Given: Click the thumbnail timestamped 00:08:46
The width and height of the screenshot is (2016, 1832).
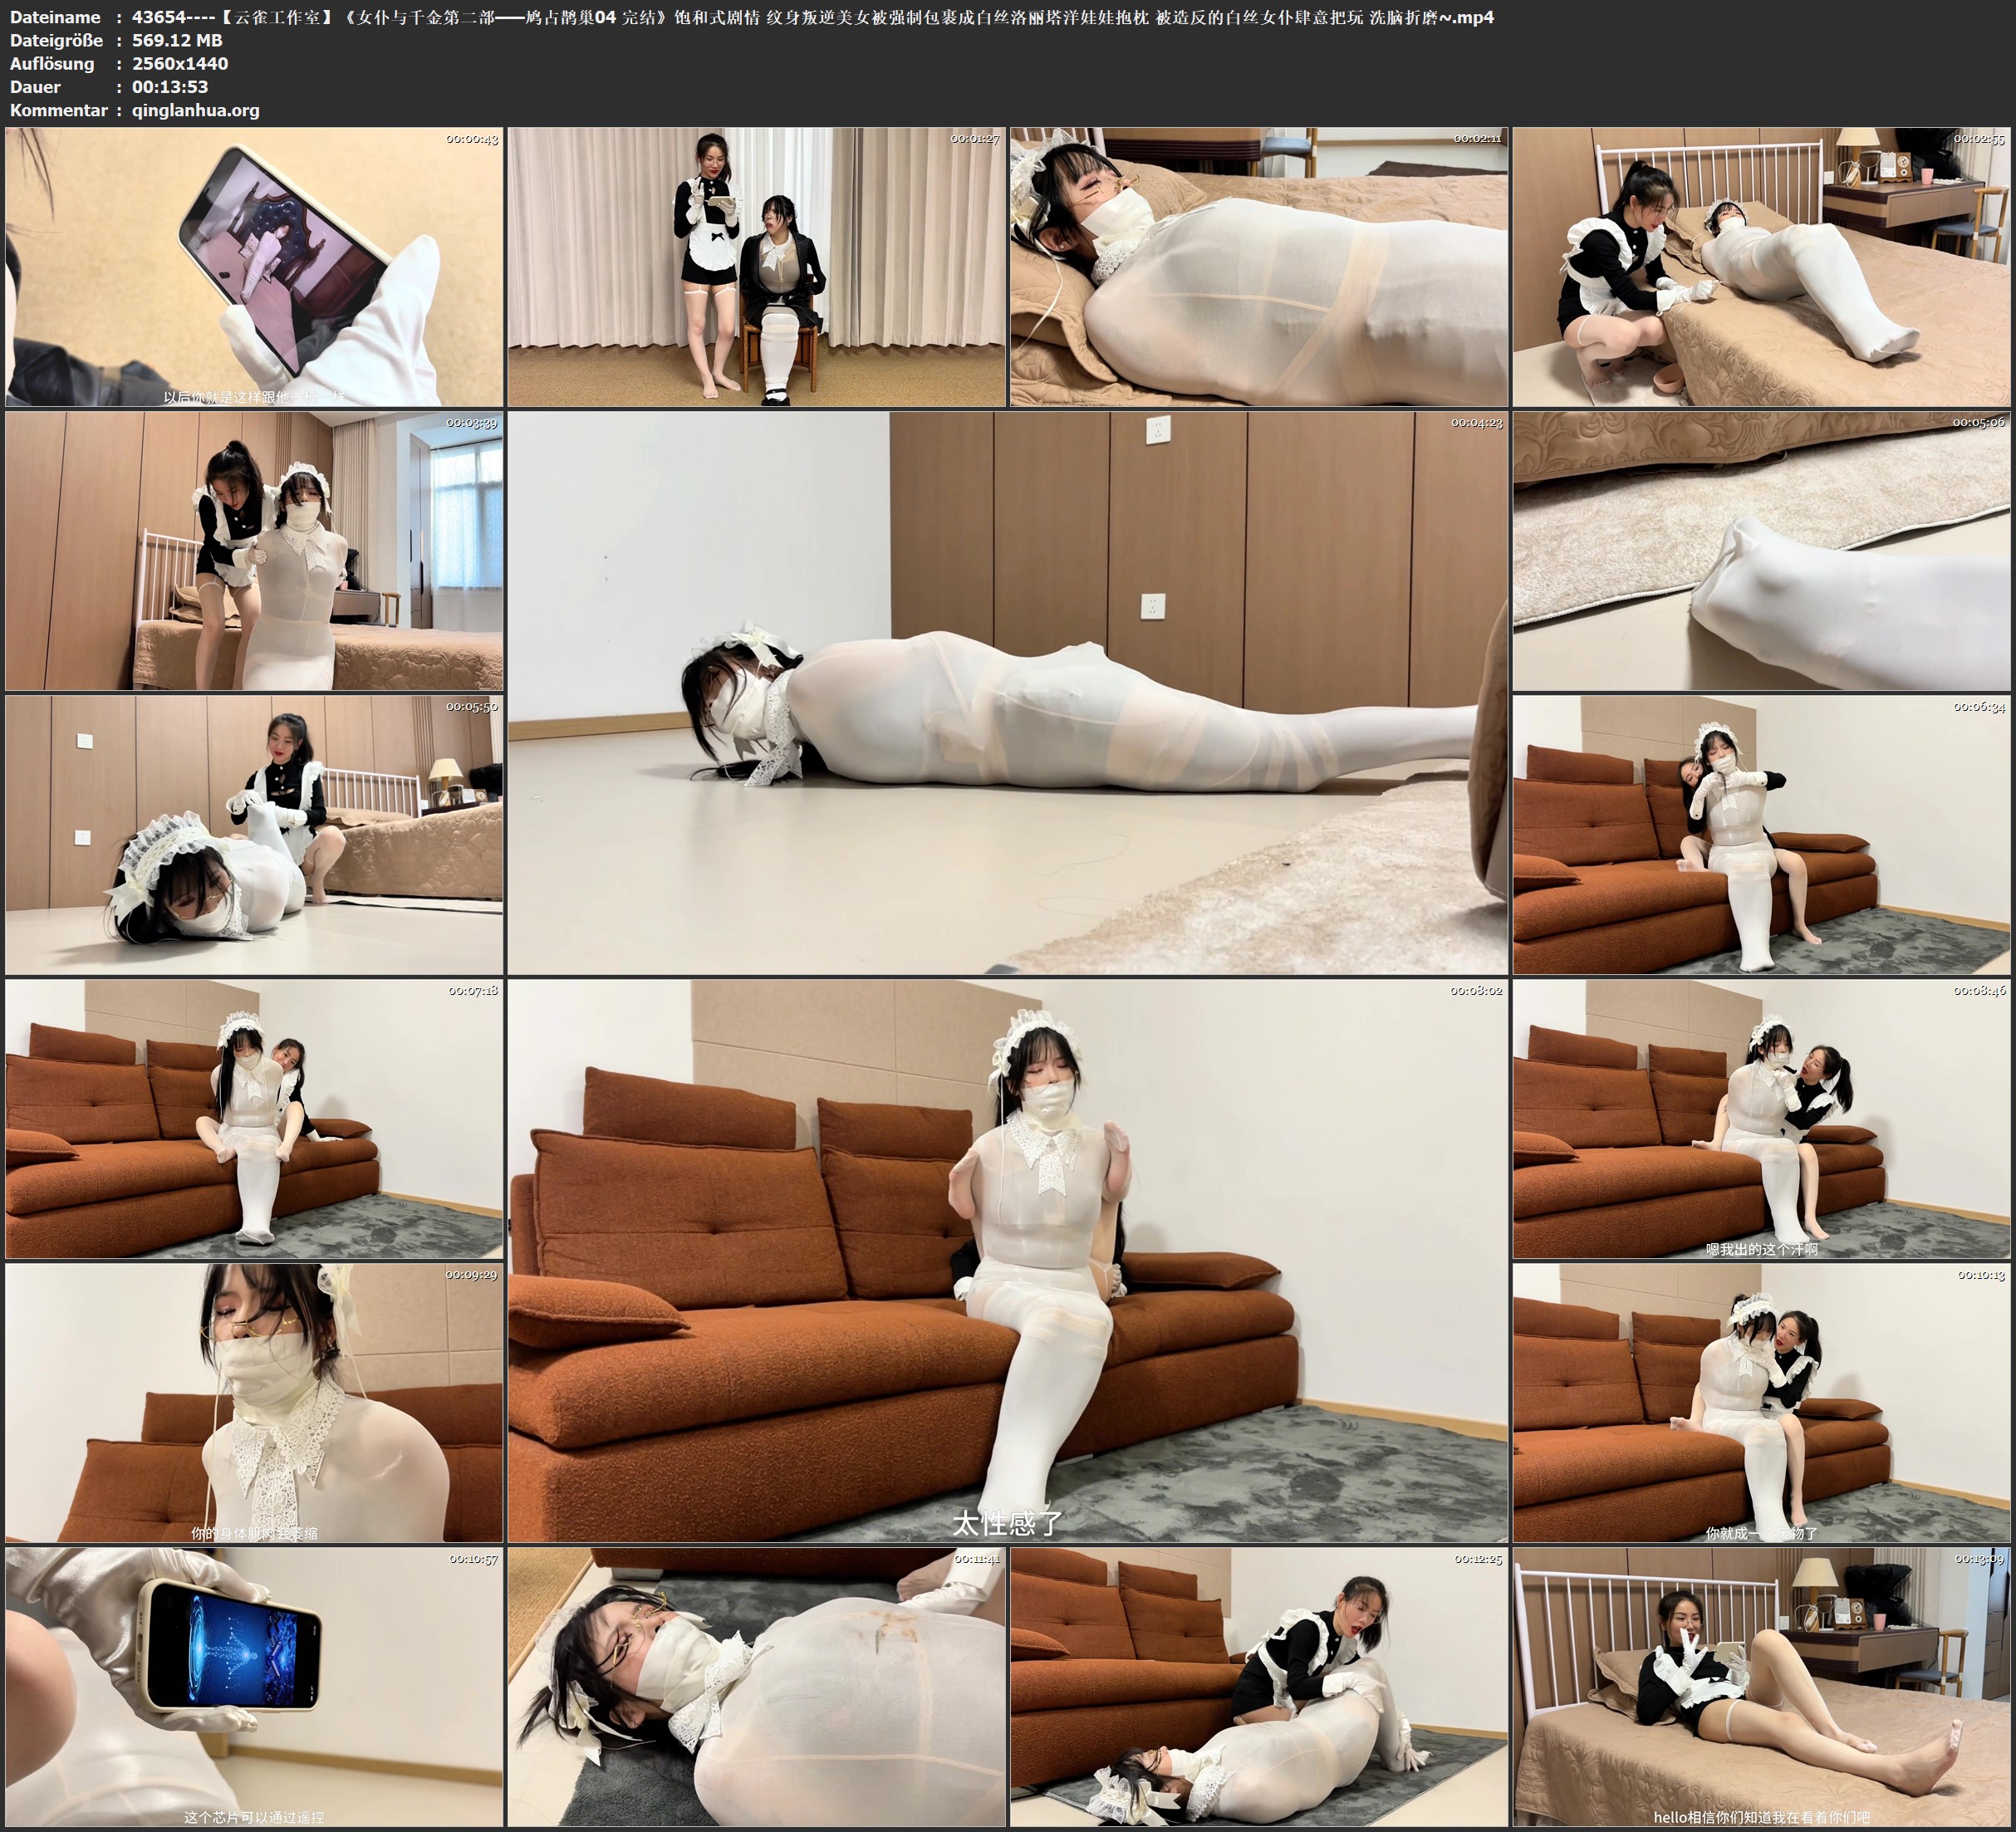Looking at the screenshot, I should [x=1761, y=1118].
